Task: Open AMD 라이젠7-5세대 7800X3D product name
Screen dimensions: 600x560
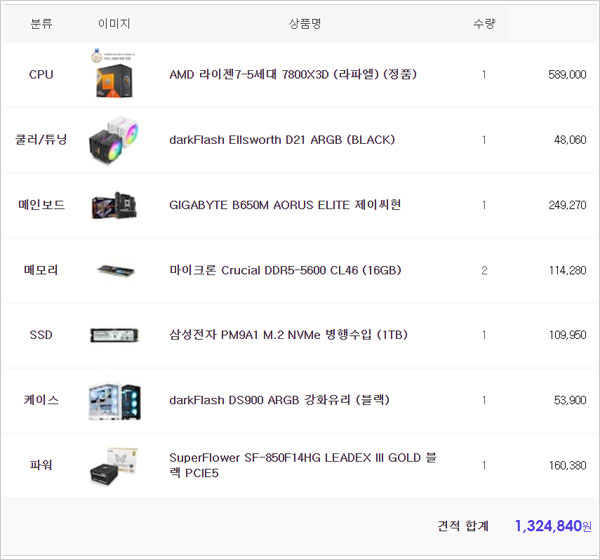Action: click(x=293, y=74)
